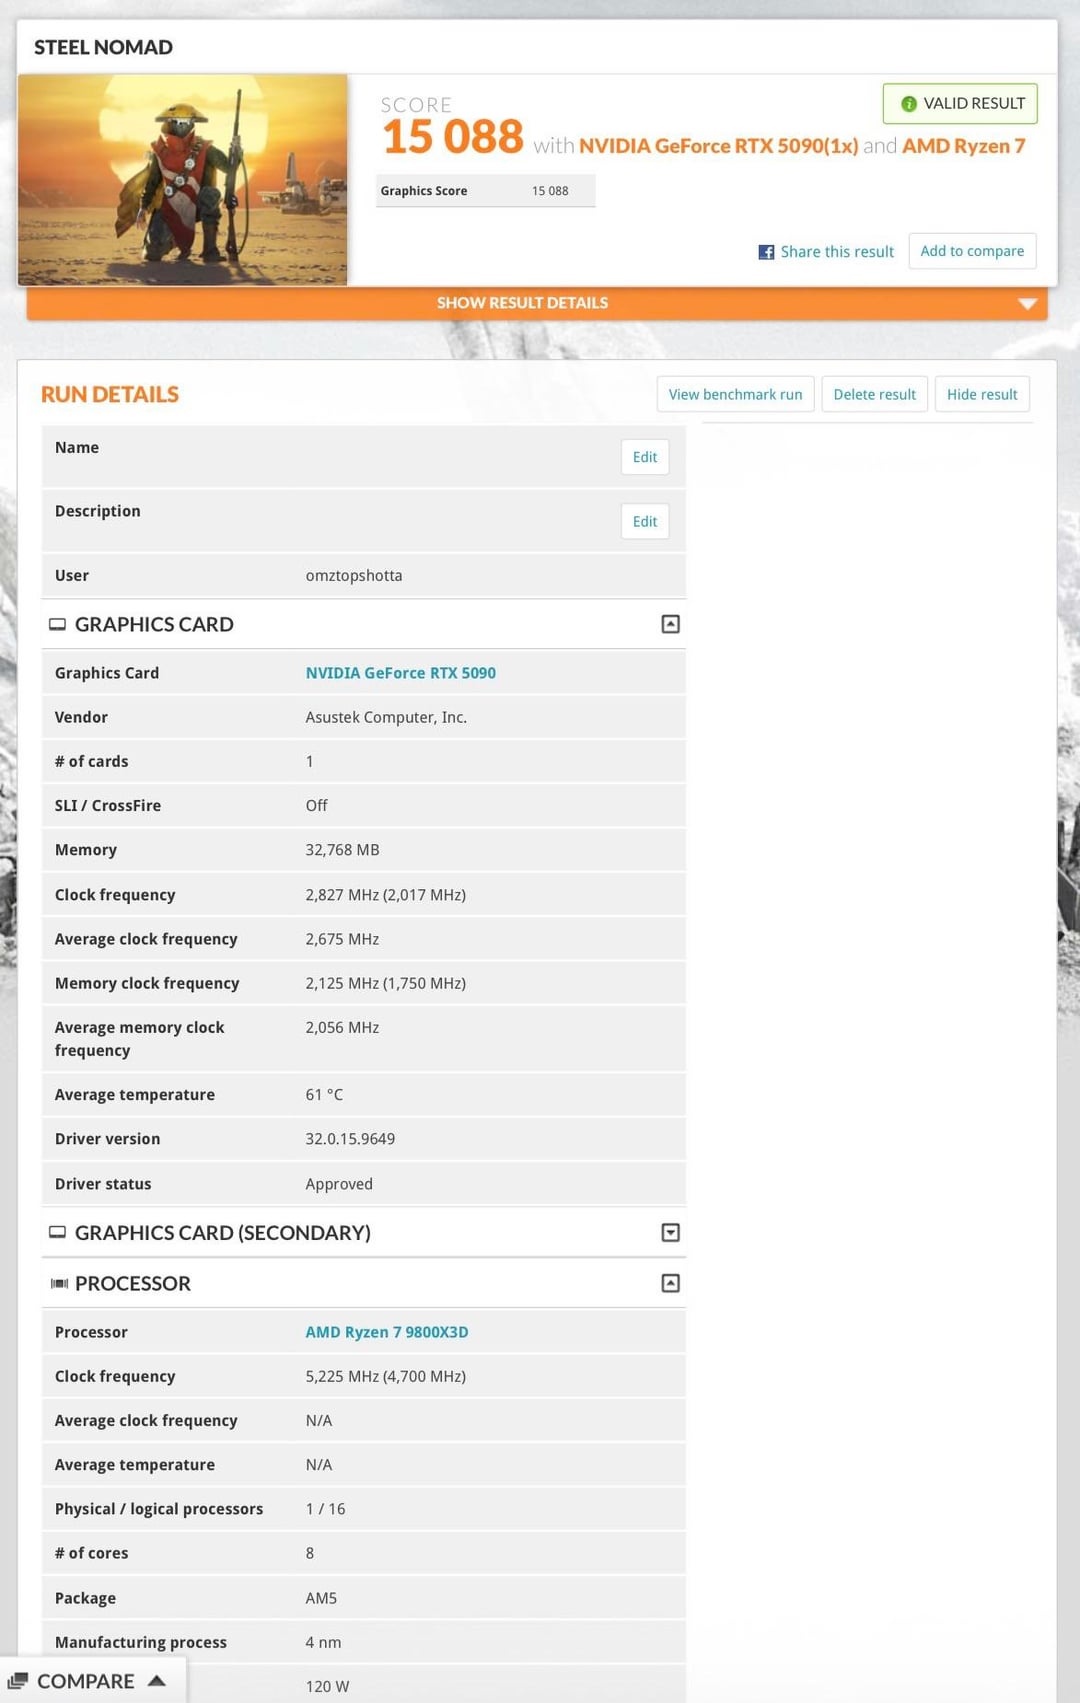The image size is (1080, 1703).
Task: Add this result to compare
Action: (x=972, y=251)
